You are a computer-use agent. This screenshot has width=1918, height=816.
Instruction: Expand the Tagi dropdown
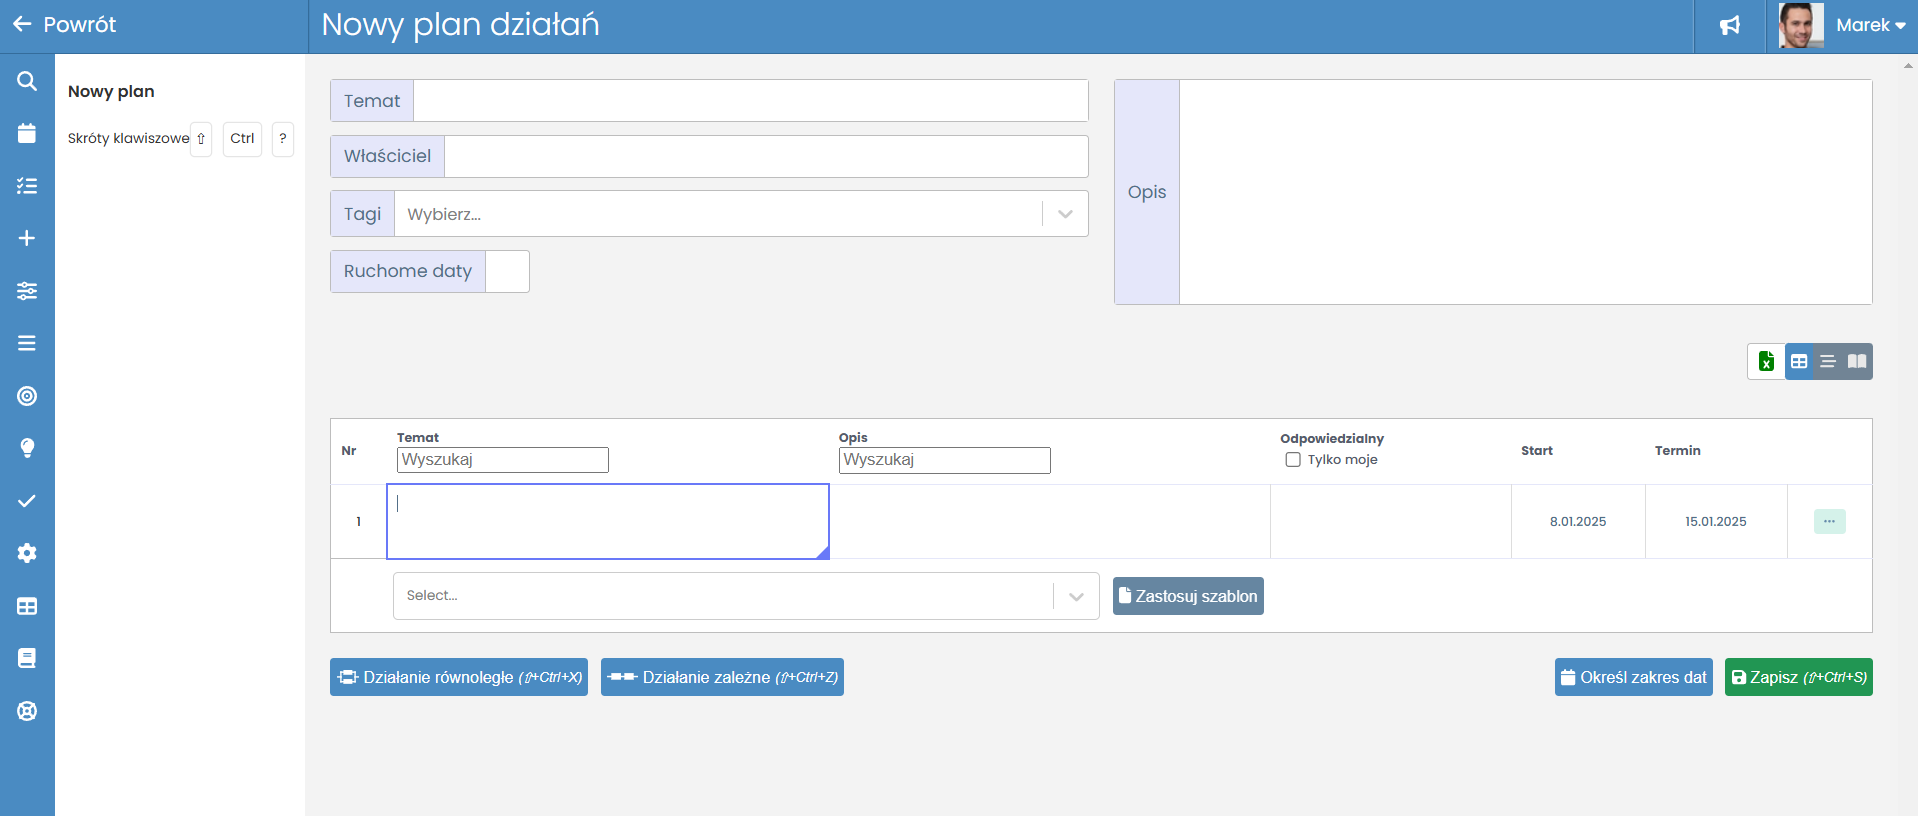(1065, 214)
